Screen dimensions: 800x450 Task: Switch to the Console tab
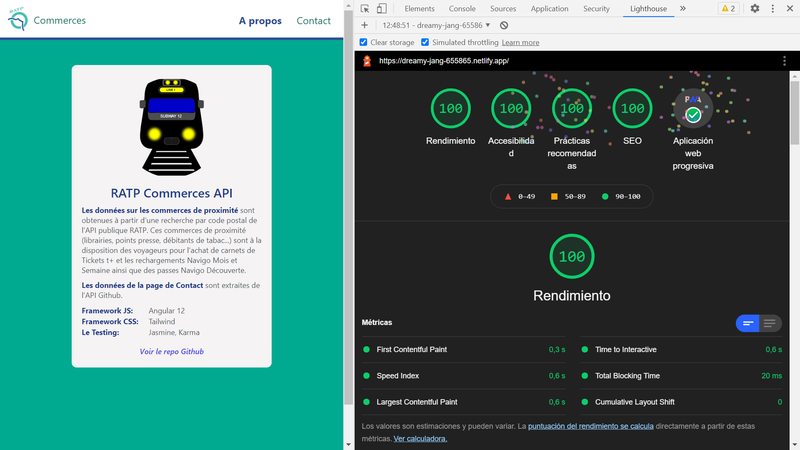462,9
